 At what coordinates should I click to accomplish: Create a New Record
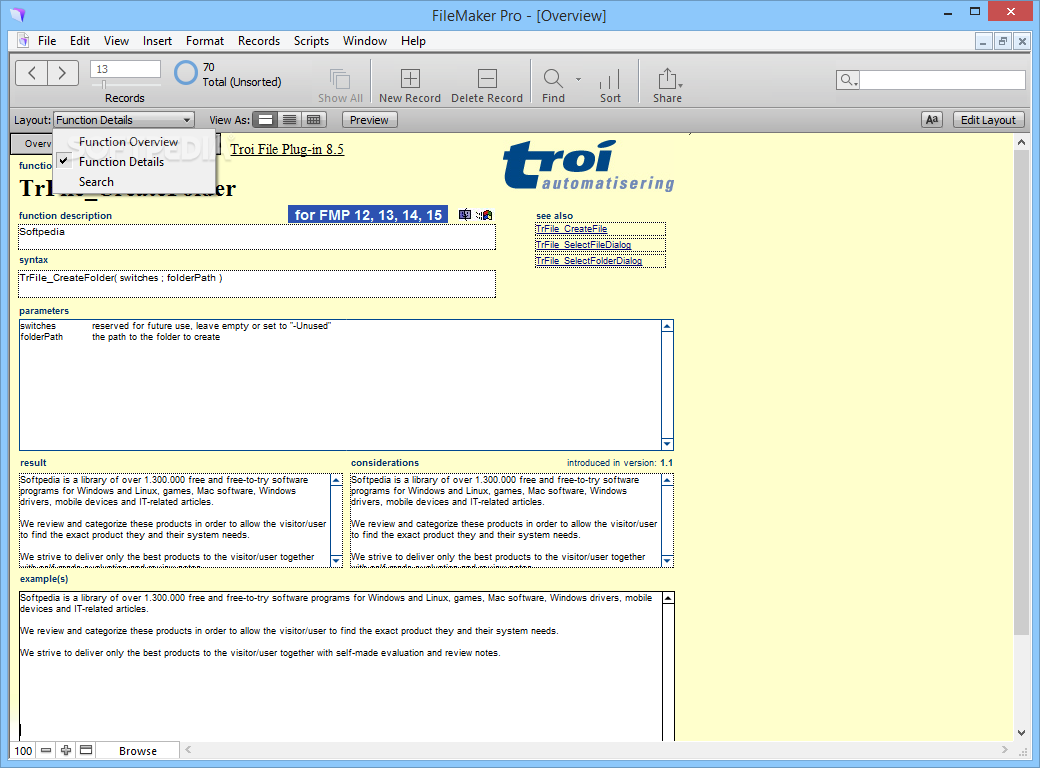click(410, 78)
